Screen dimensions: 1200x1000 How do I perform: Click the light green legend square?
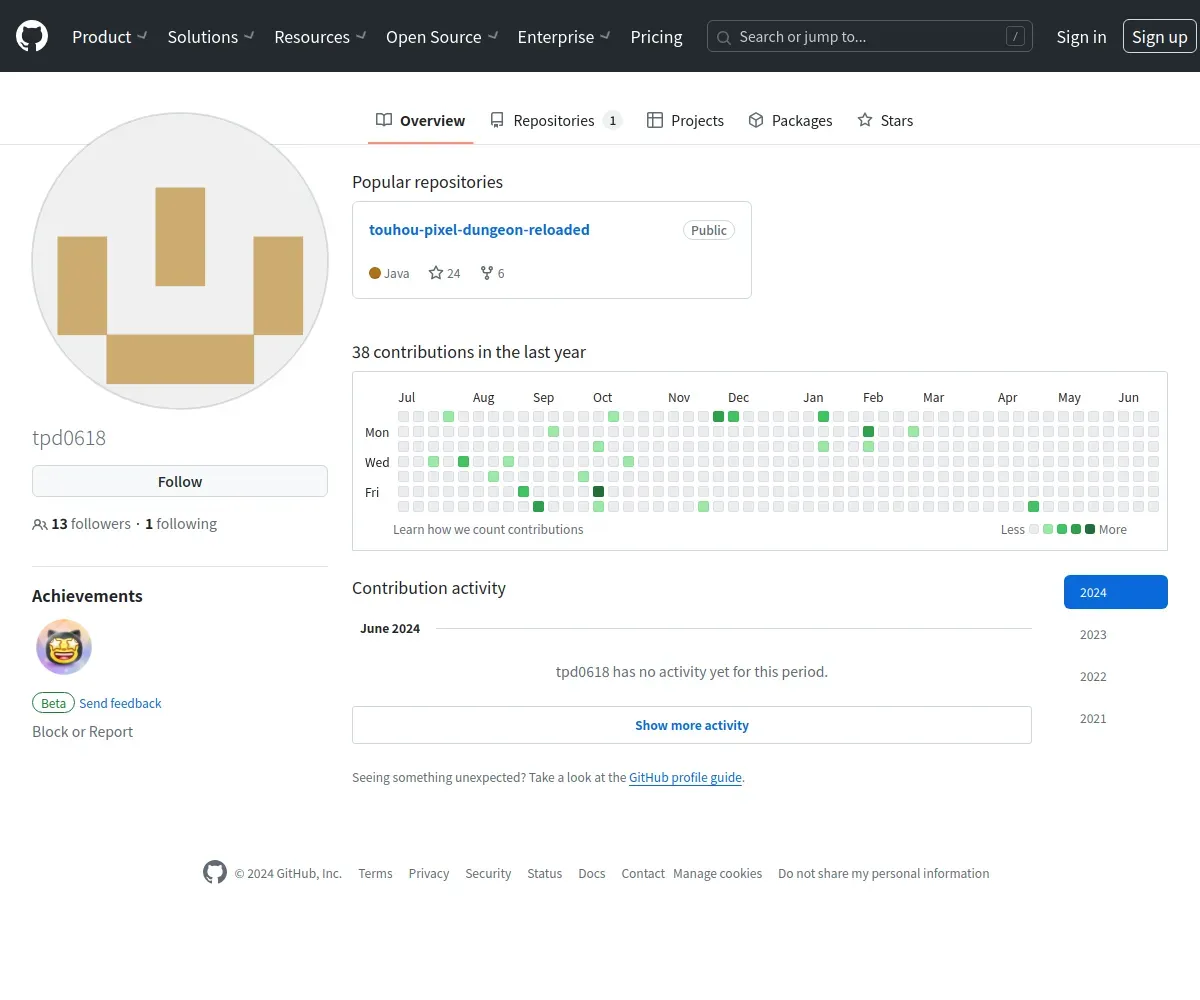point(1048,529)
